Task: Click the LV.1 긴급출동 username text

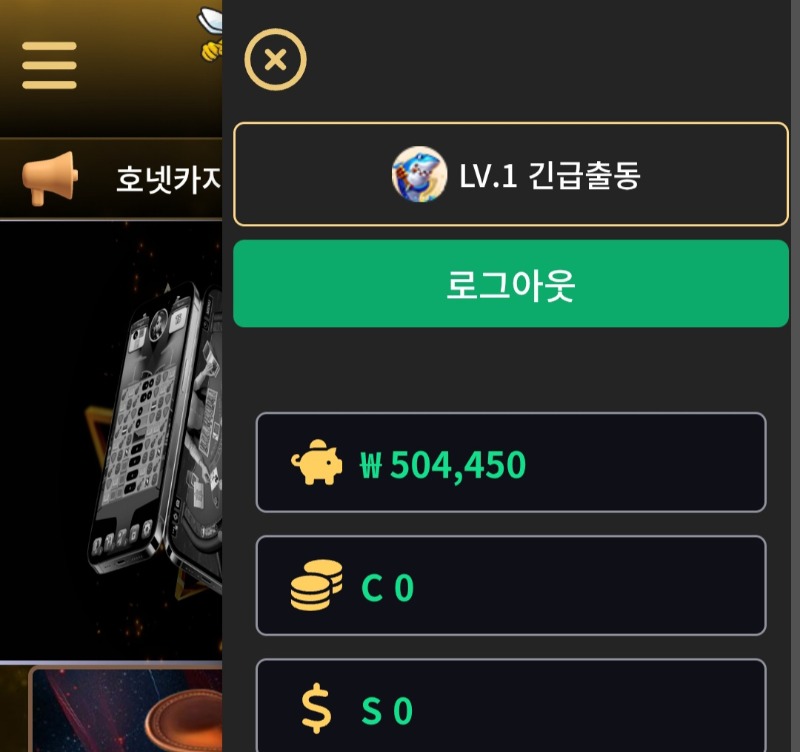Action: pos(549,175)
